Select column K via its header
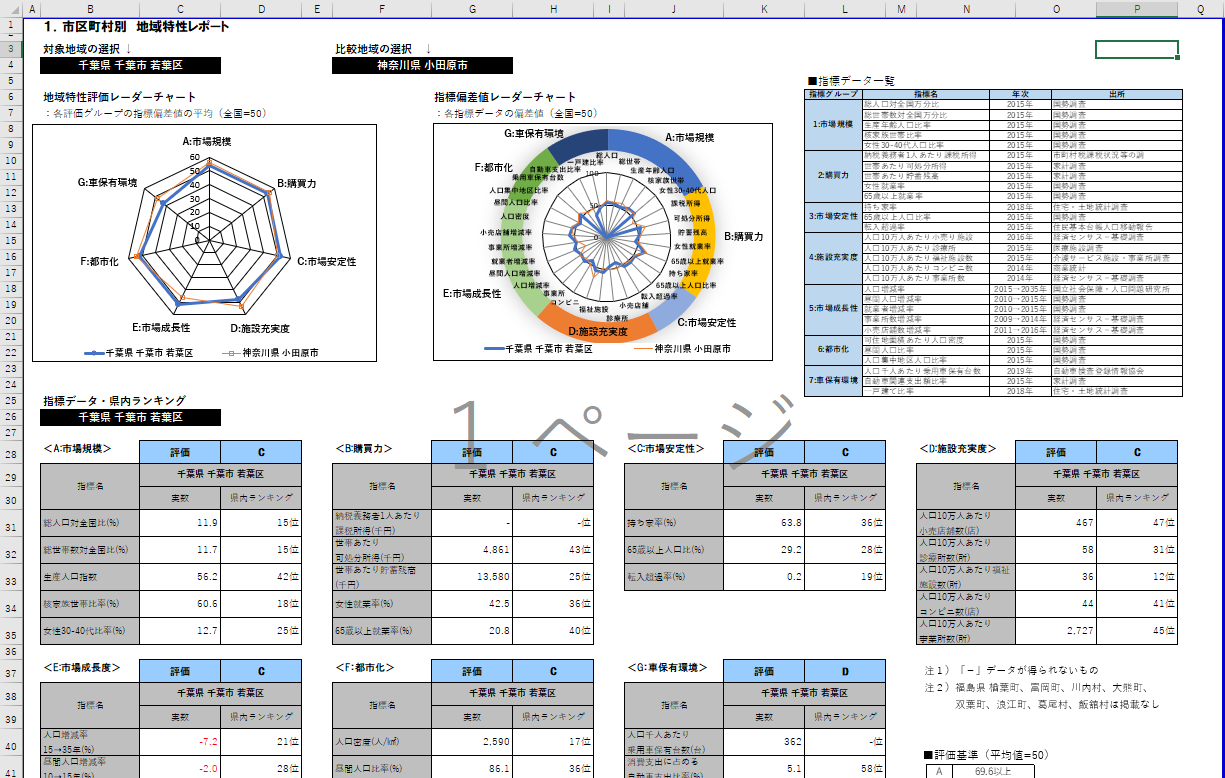The width and height of the screenshot is (1225, 778). coord(764,9)
